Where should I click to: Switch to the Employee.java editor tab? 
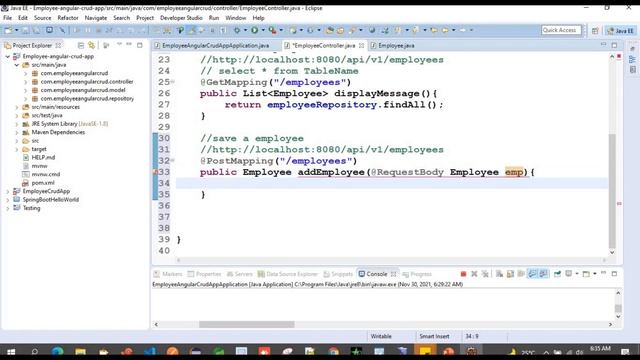(396, 45)
